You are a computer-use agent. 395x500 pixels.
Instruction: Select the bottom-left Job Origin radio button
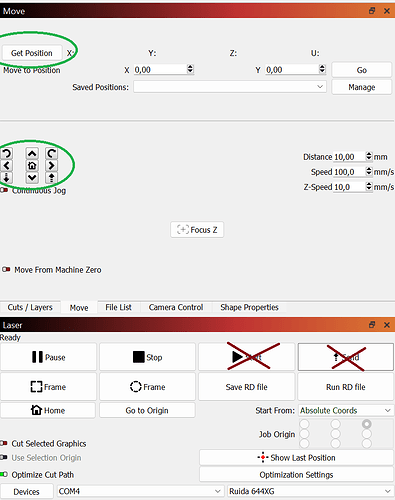click(304, 443)
